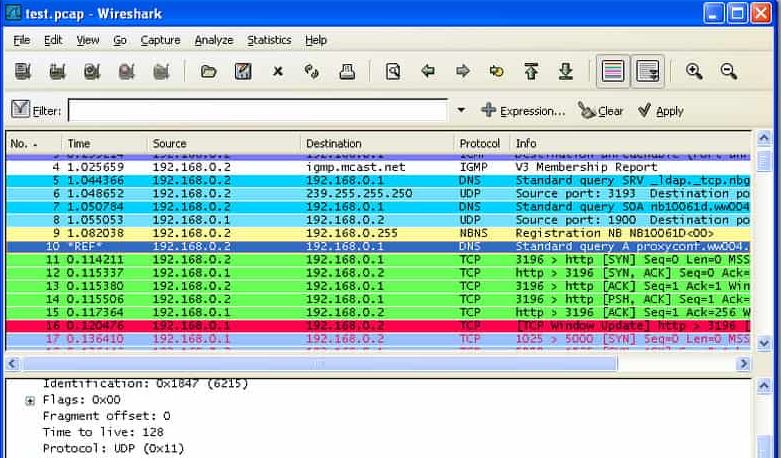
Task: Select packet 5 DNS SRV query row
Action: click(x=378, y=180)
